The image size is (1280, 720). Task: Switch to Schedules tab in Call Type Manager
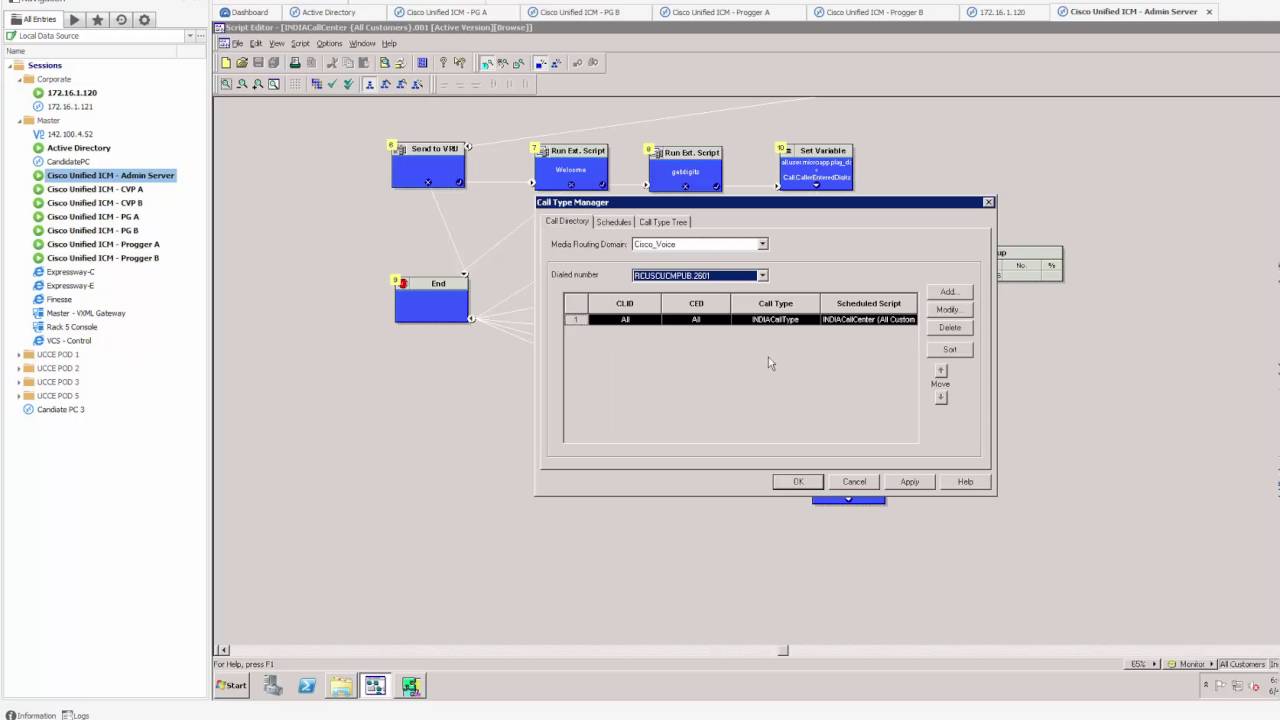[x=613, y=222]
